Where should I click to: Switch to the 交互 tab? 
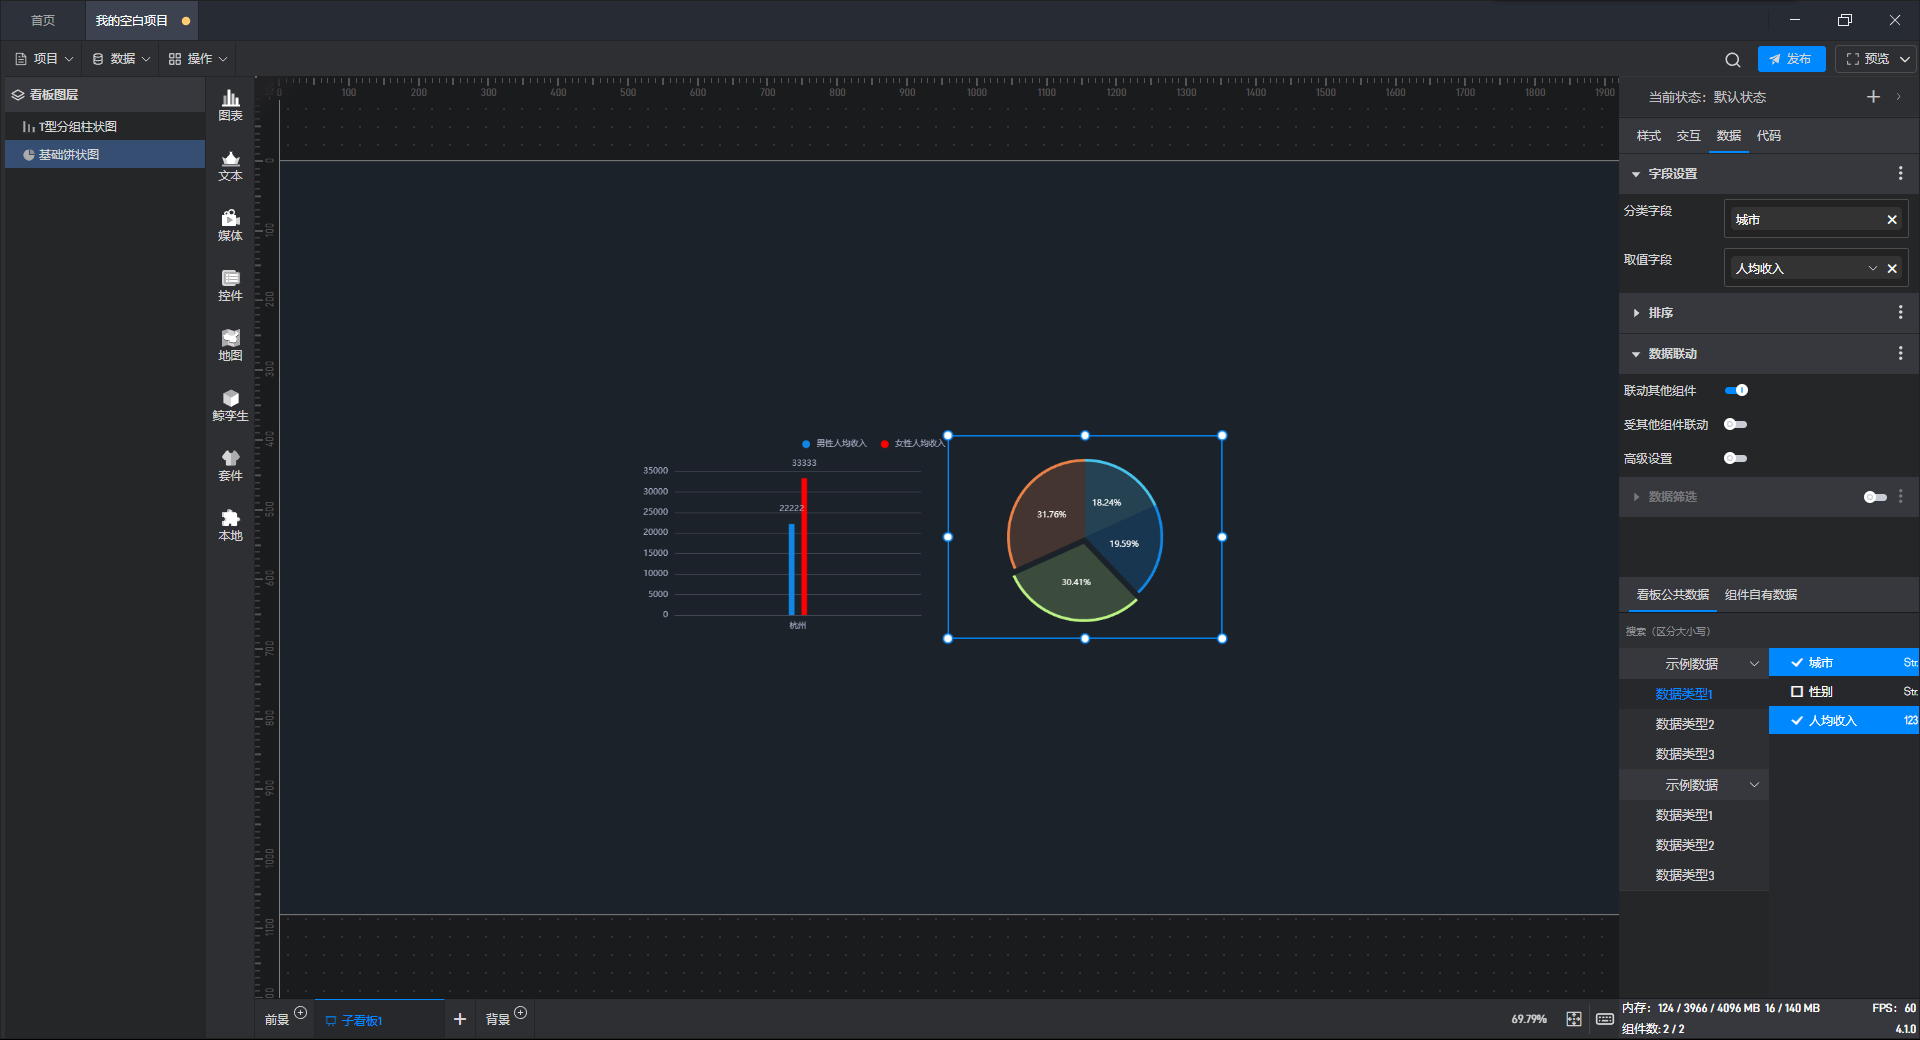(x=1688, y=136)
